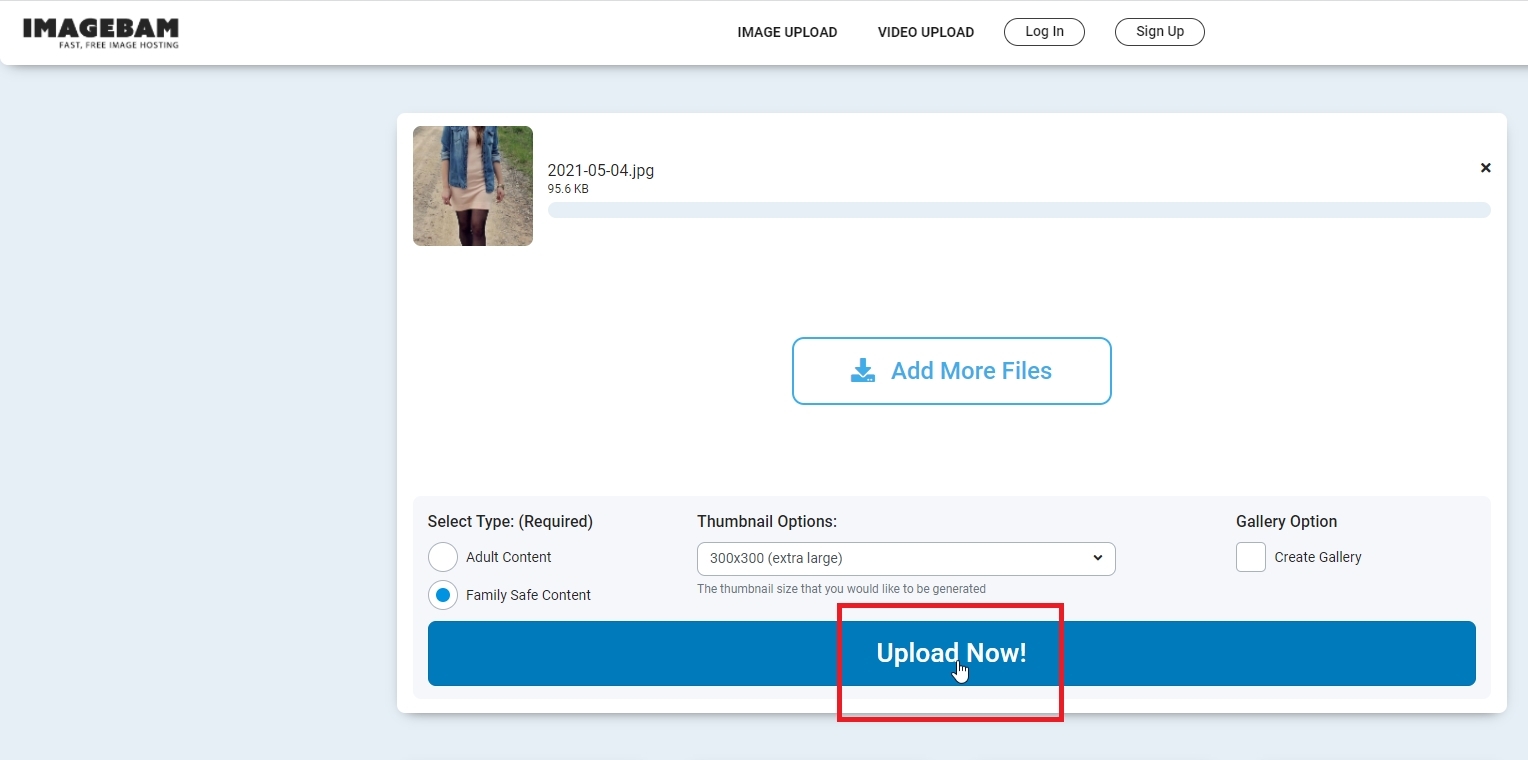Go to the Video Upload page

pos(926,32)
